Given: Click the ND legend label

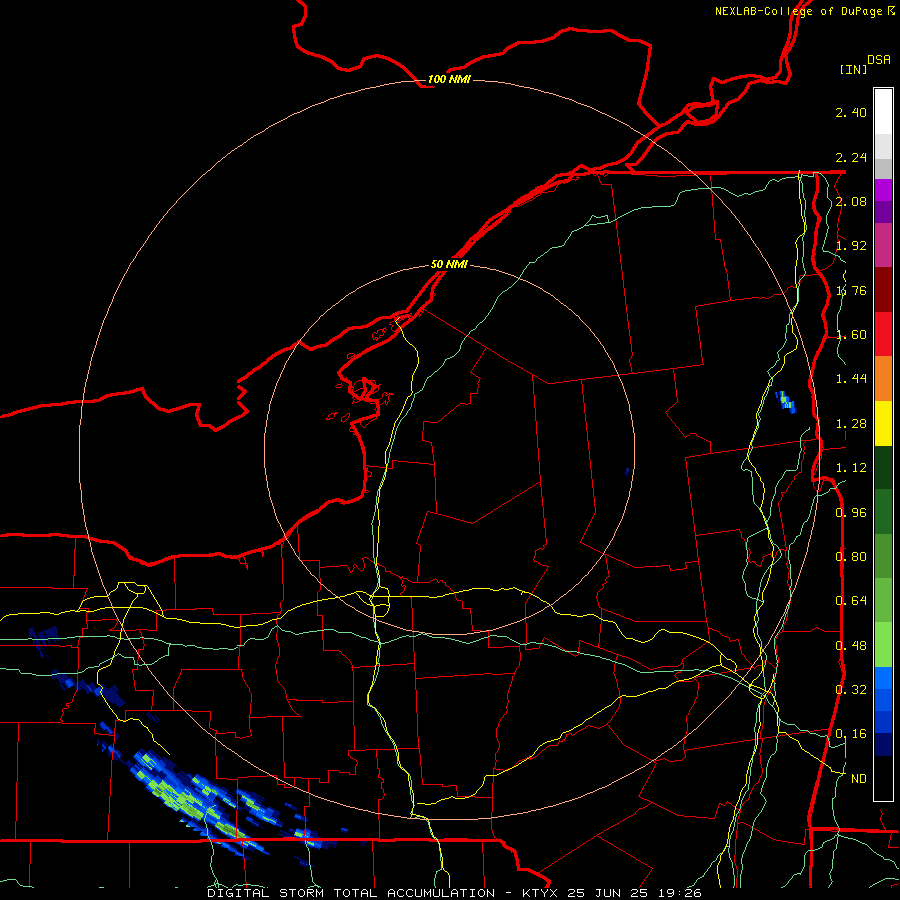Looking at the screenshot, I should pyautogui.click(x=858, y=779).
